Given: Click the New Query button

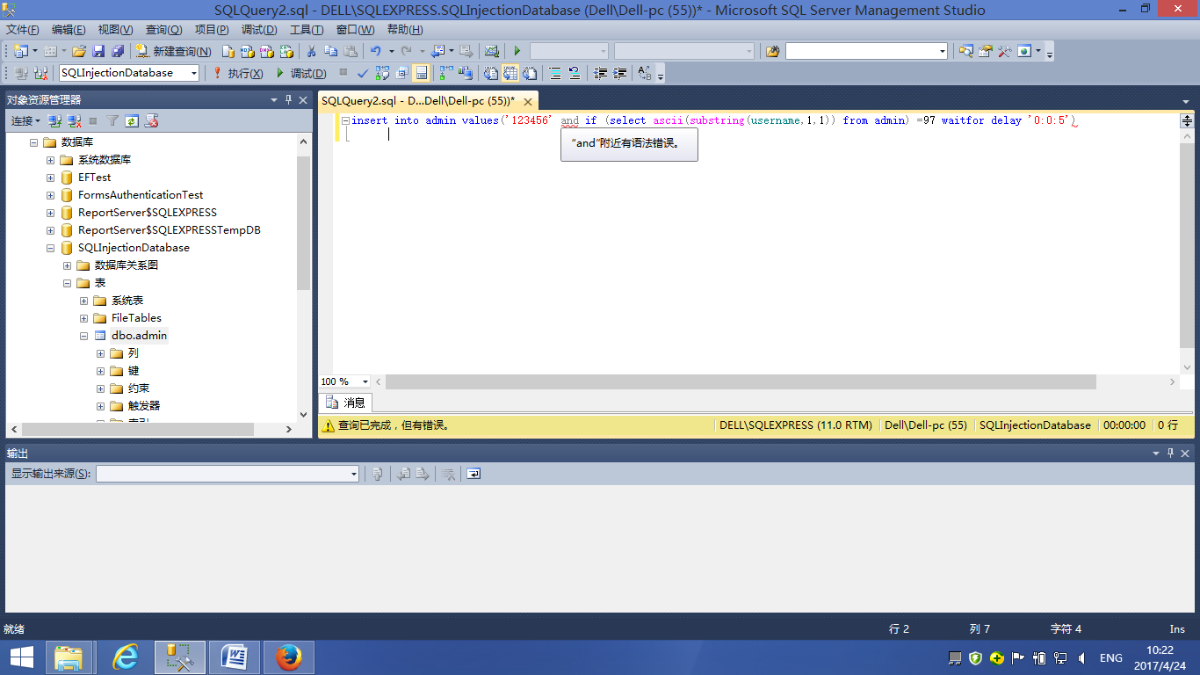Looking at the screenshot, I should pos(174,51).
